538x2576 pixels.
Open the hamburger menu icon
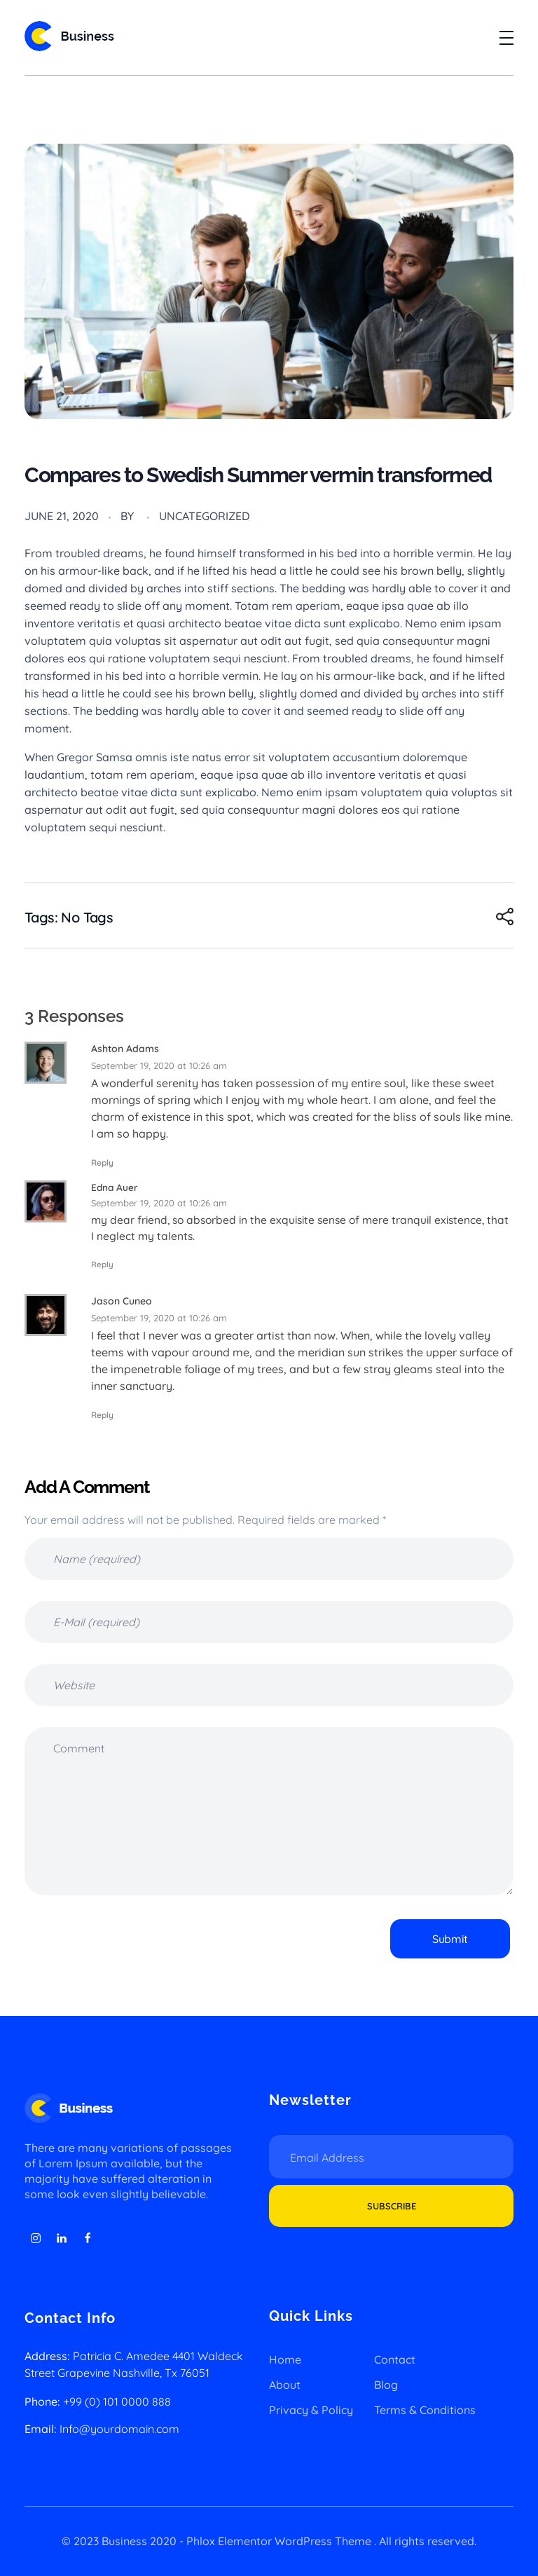[506, 38]
